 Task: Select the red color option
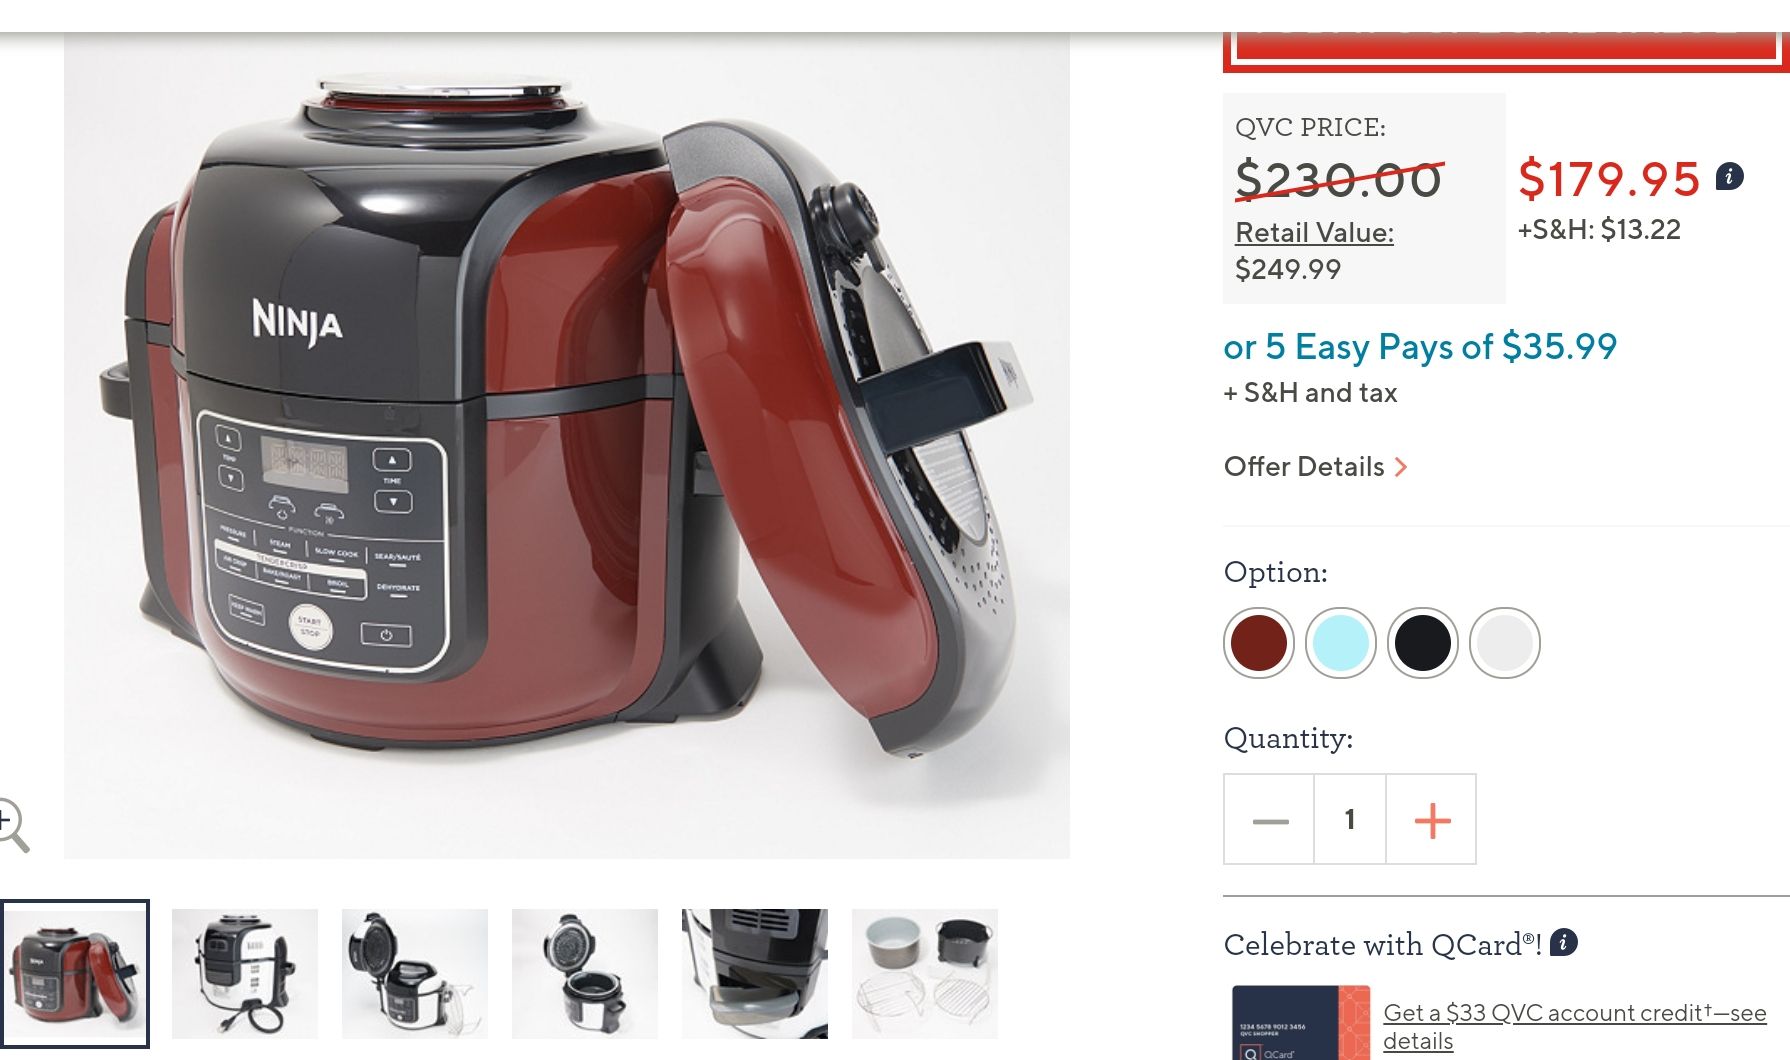pyautogui.click(x=1259, y=643)
